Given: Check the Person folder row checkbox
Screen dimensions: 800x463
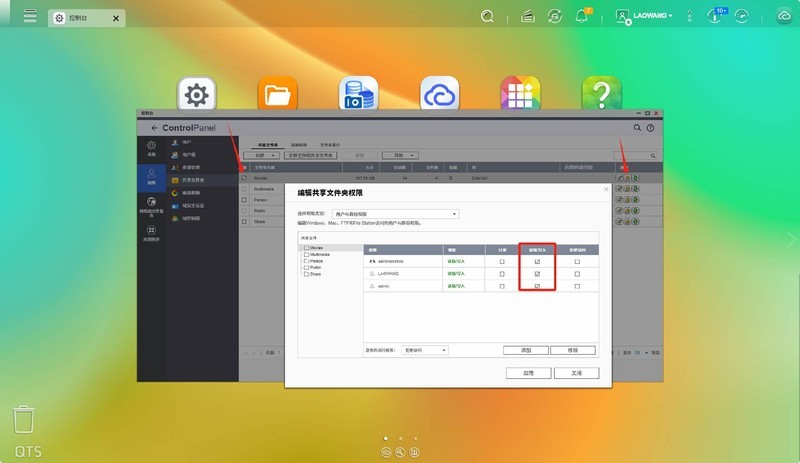Looking at the screenshot, I should point(244,200).
